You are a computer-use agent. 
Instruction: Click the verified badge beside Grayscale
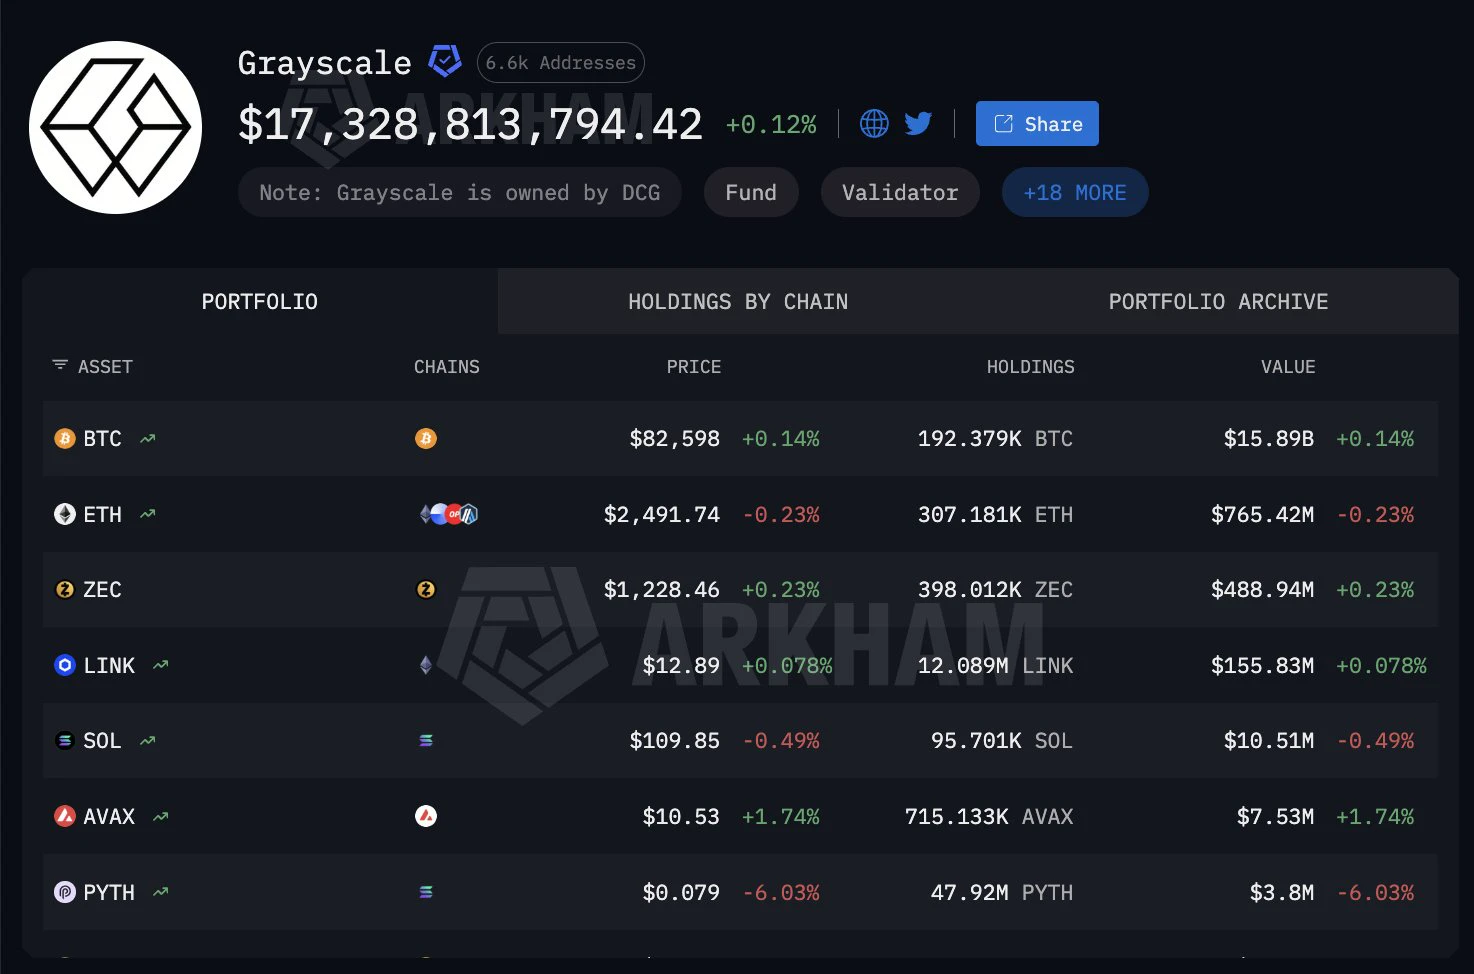445,62
